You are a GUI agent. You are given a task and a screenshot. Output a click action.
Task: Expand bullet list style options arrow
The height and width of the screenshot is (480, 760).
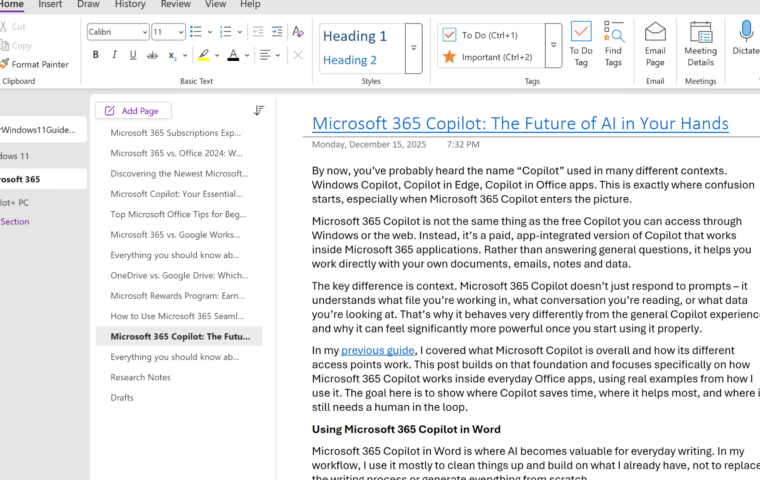(210, 32)
